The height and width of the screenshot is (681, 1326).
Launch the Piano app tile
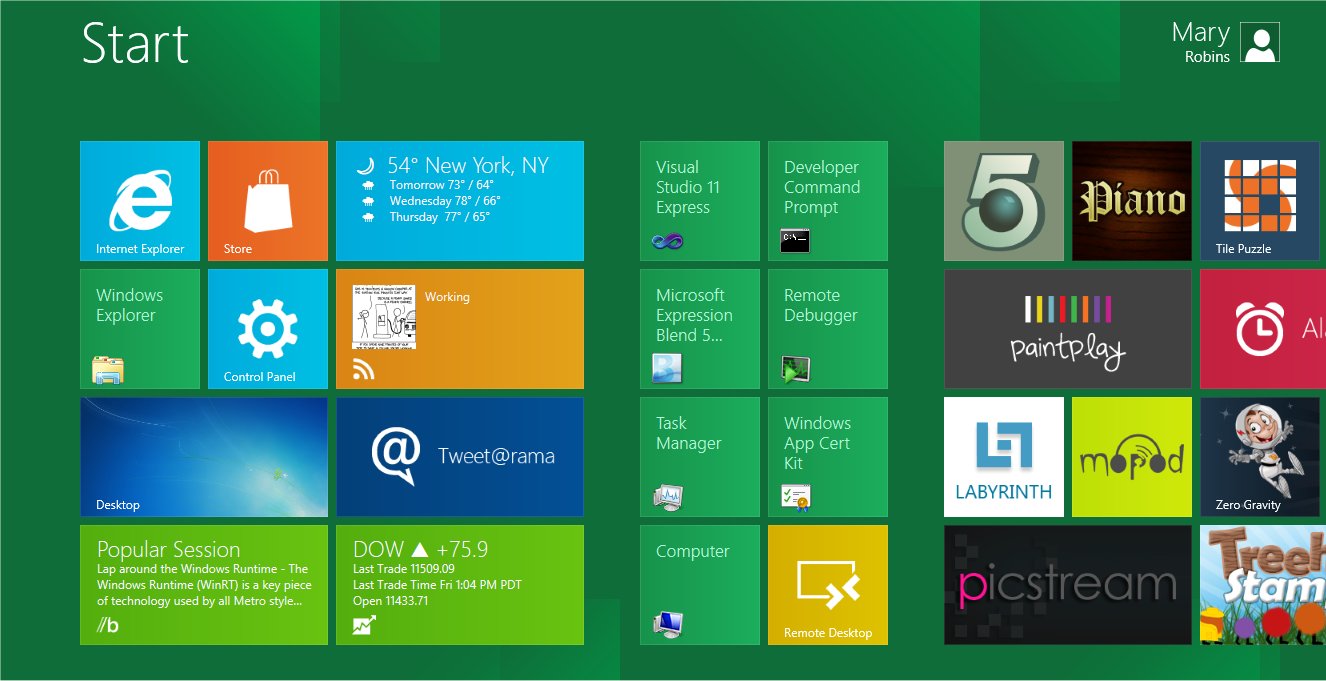tap(1132, 201)
